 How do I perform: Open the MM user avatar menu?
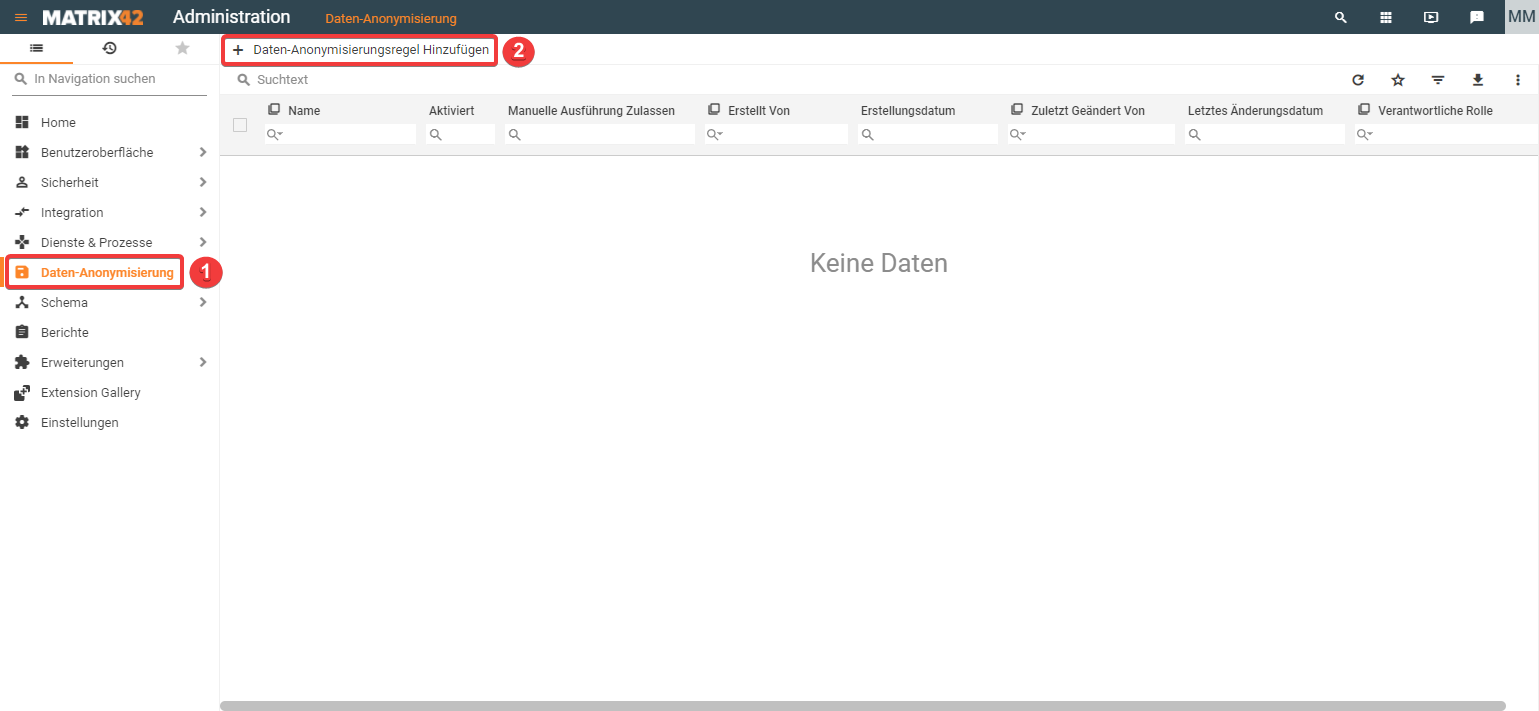pyautogui.click(x=1521, y=17)
